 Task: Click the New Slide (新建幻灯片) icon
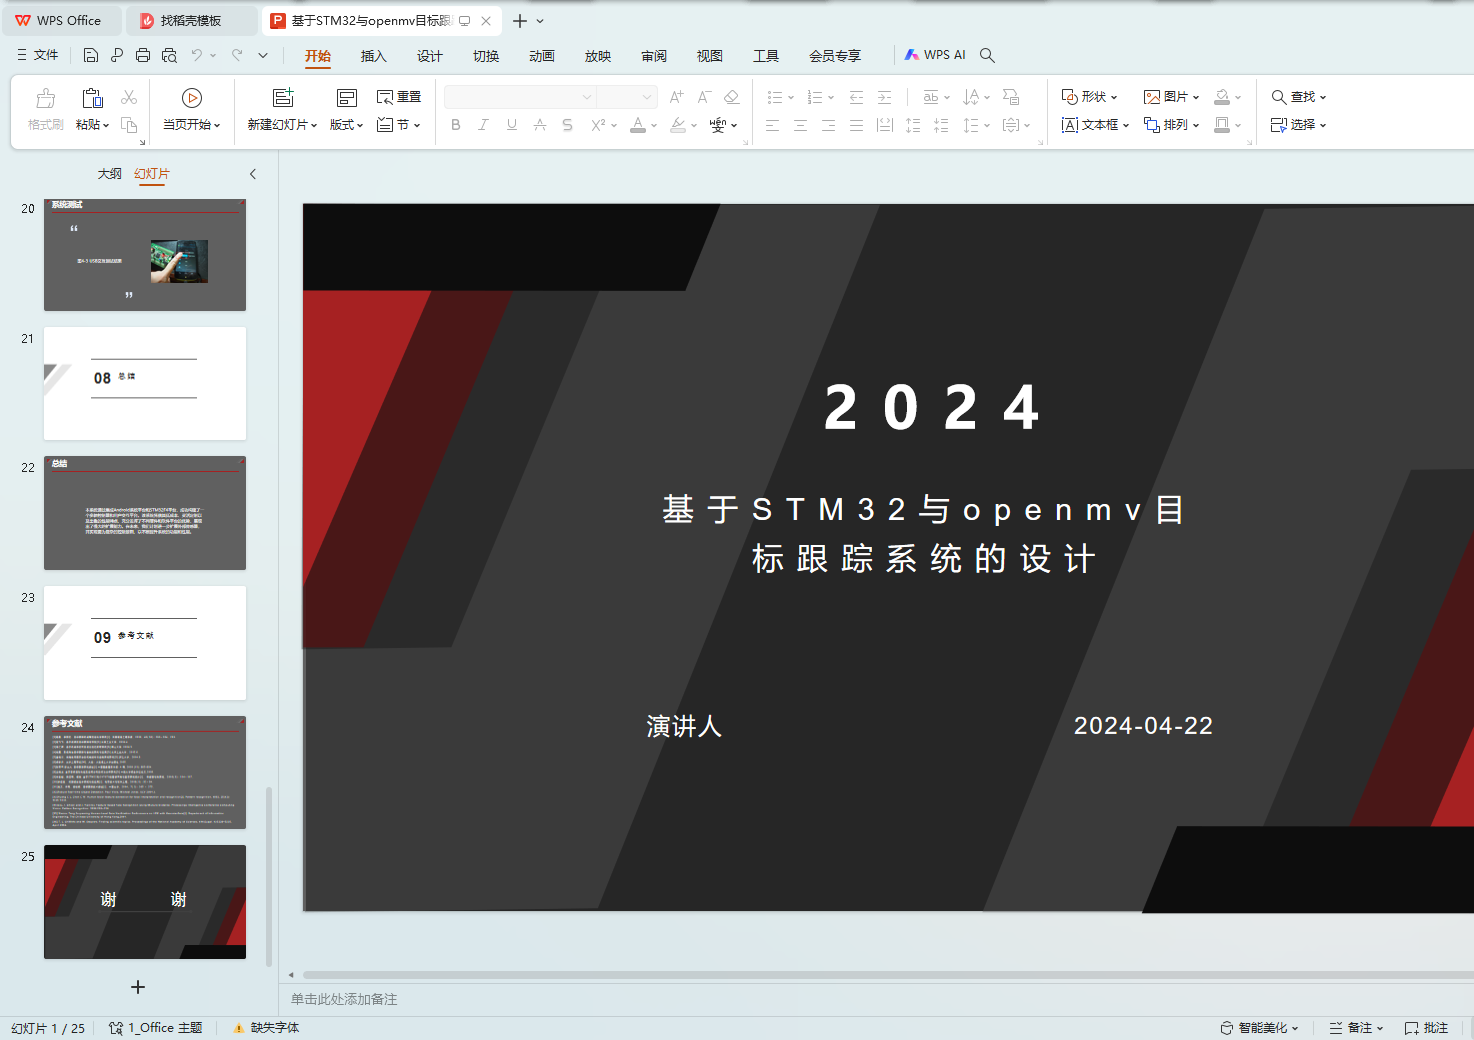(x=283, y=98)
